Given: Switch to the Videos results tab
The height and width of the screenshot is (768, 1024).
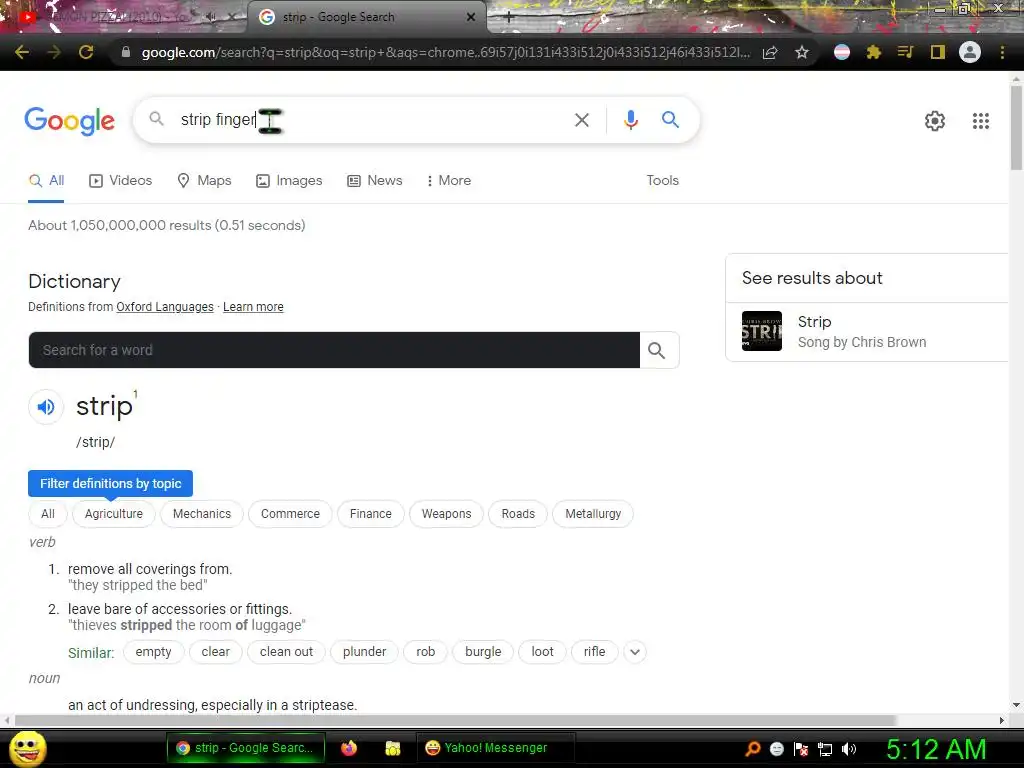Looking at the screenshot, I should tap(120, 181).
